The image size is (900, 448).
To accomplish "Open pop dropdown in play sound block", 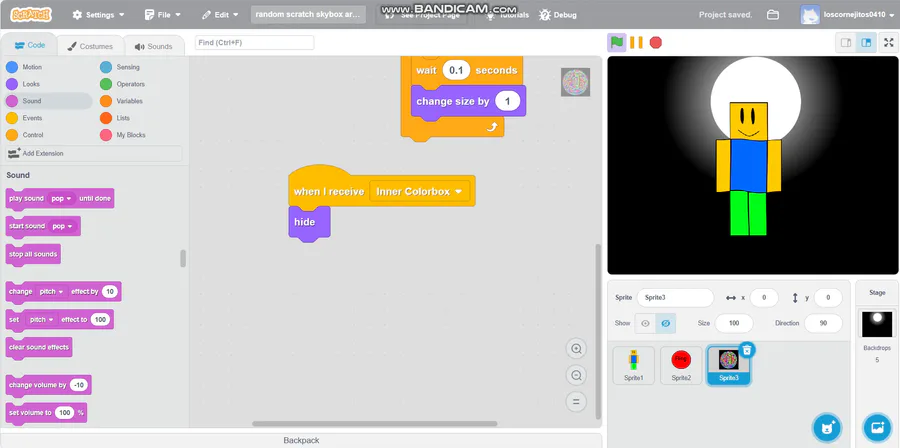I will (x=61, y=198).
